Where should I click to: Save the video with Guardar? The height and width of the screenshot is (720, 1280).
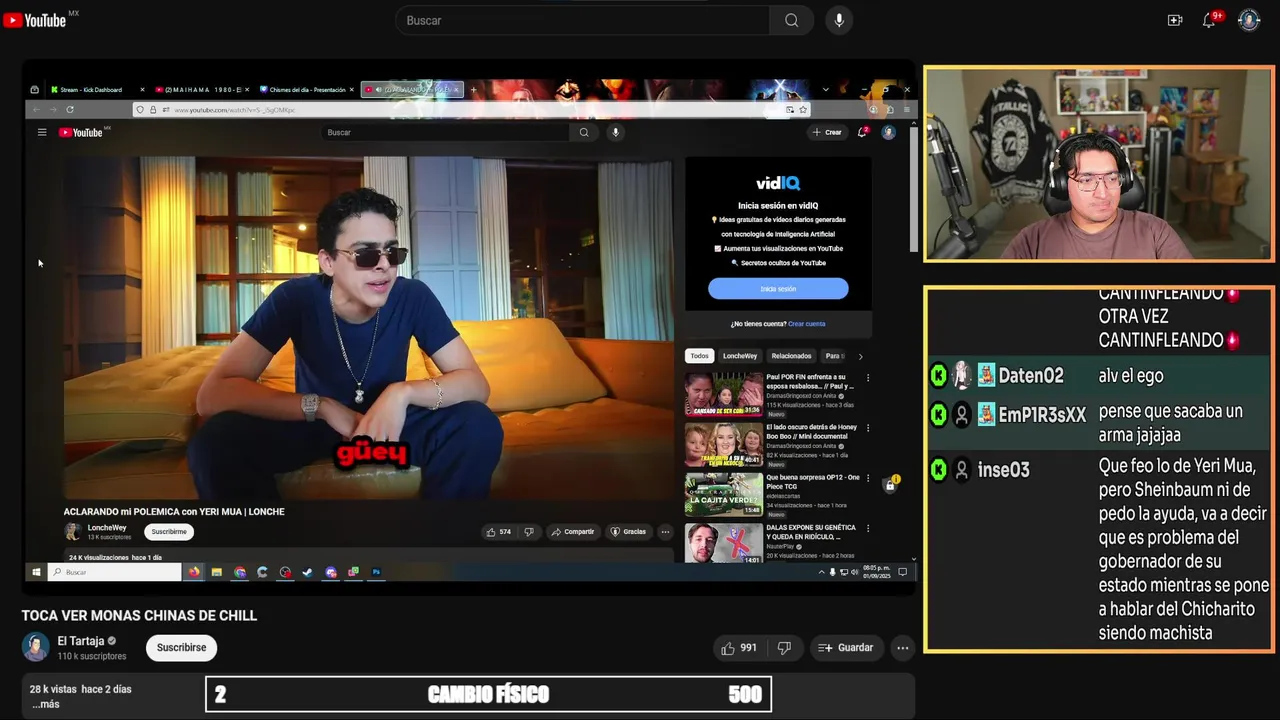[x=845, y=648]
